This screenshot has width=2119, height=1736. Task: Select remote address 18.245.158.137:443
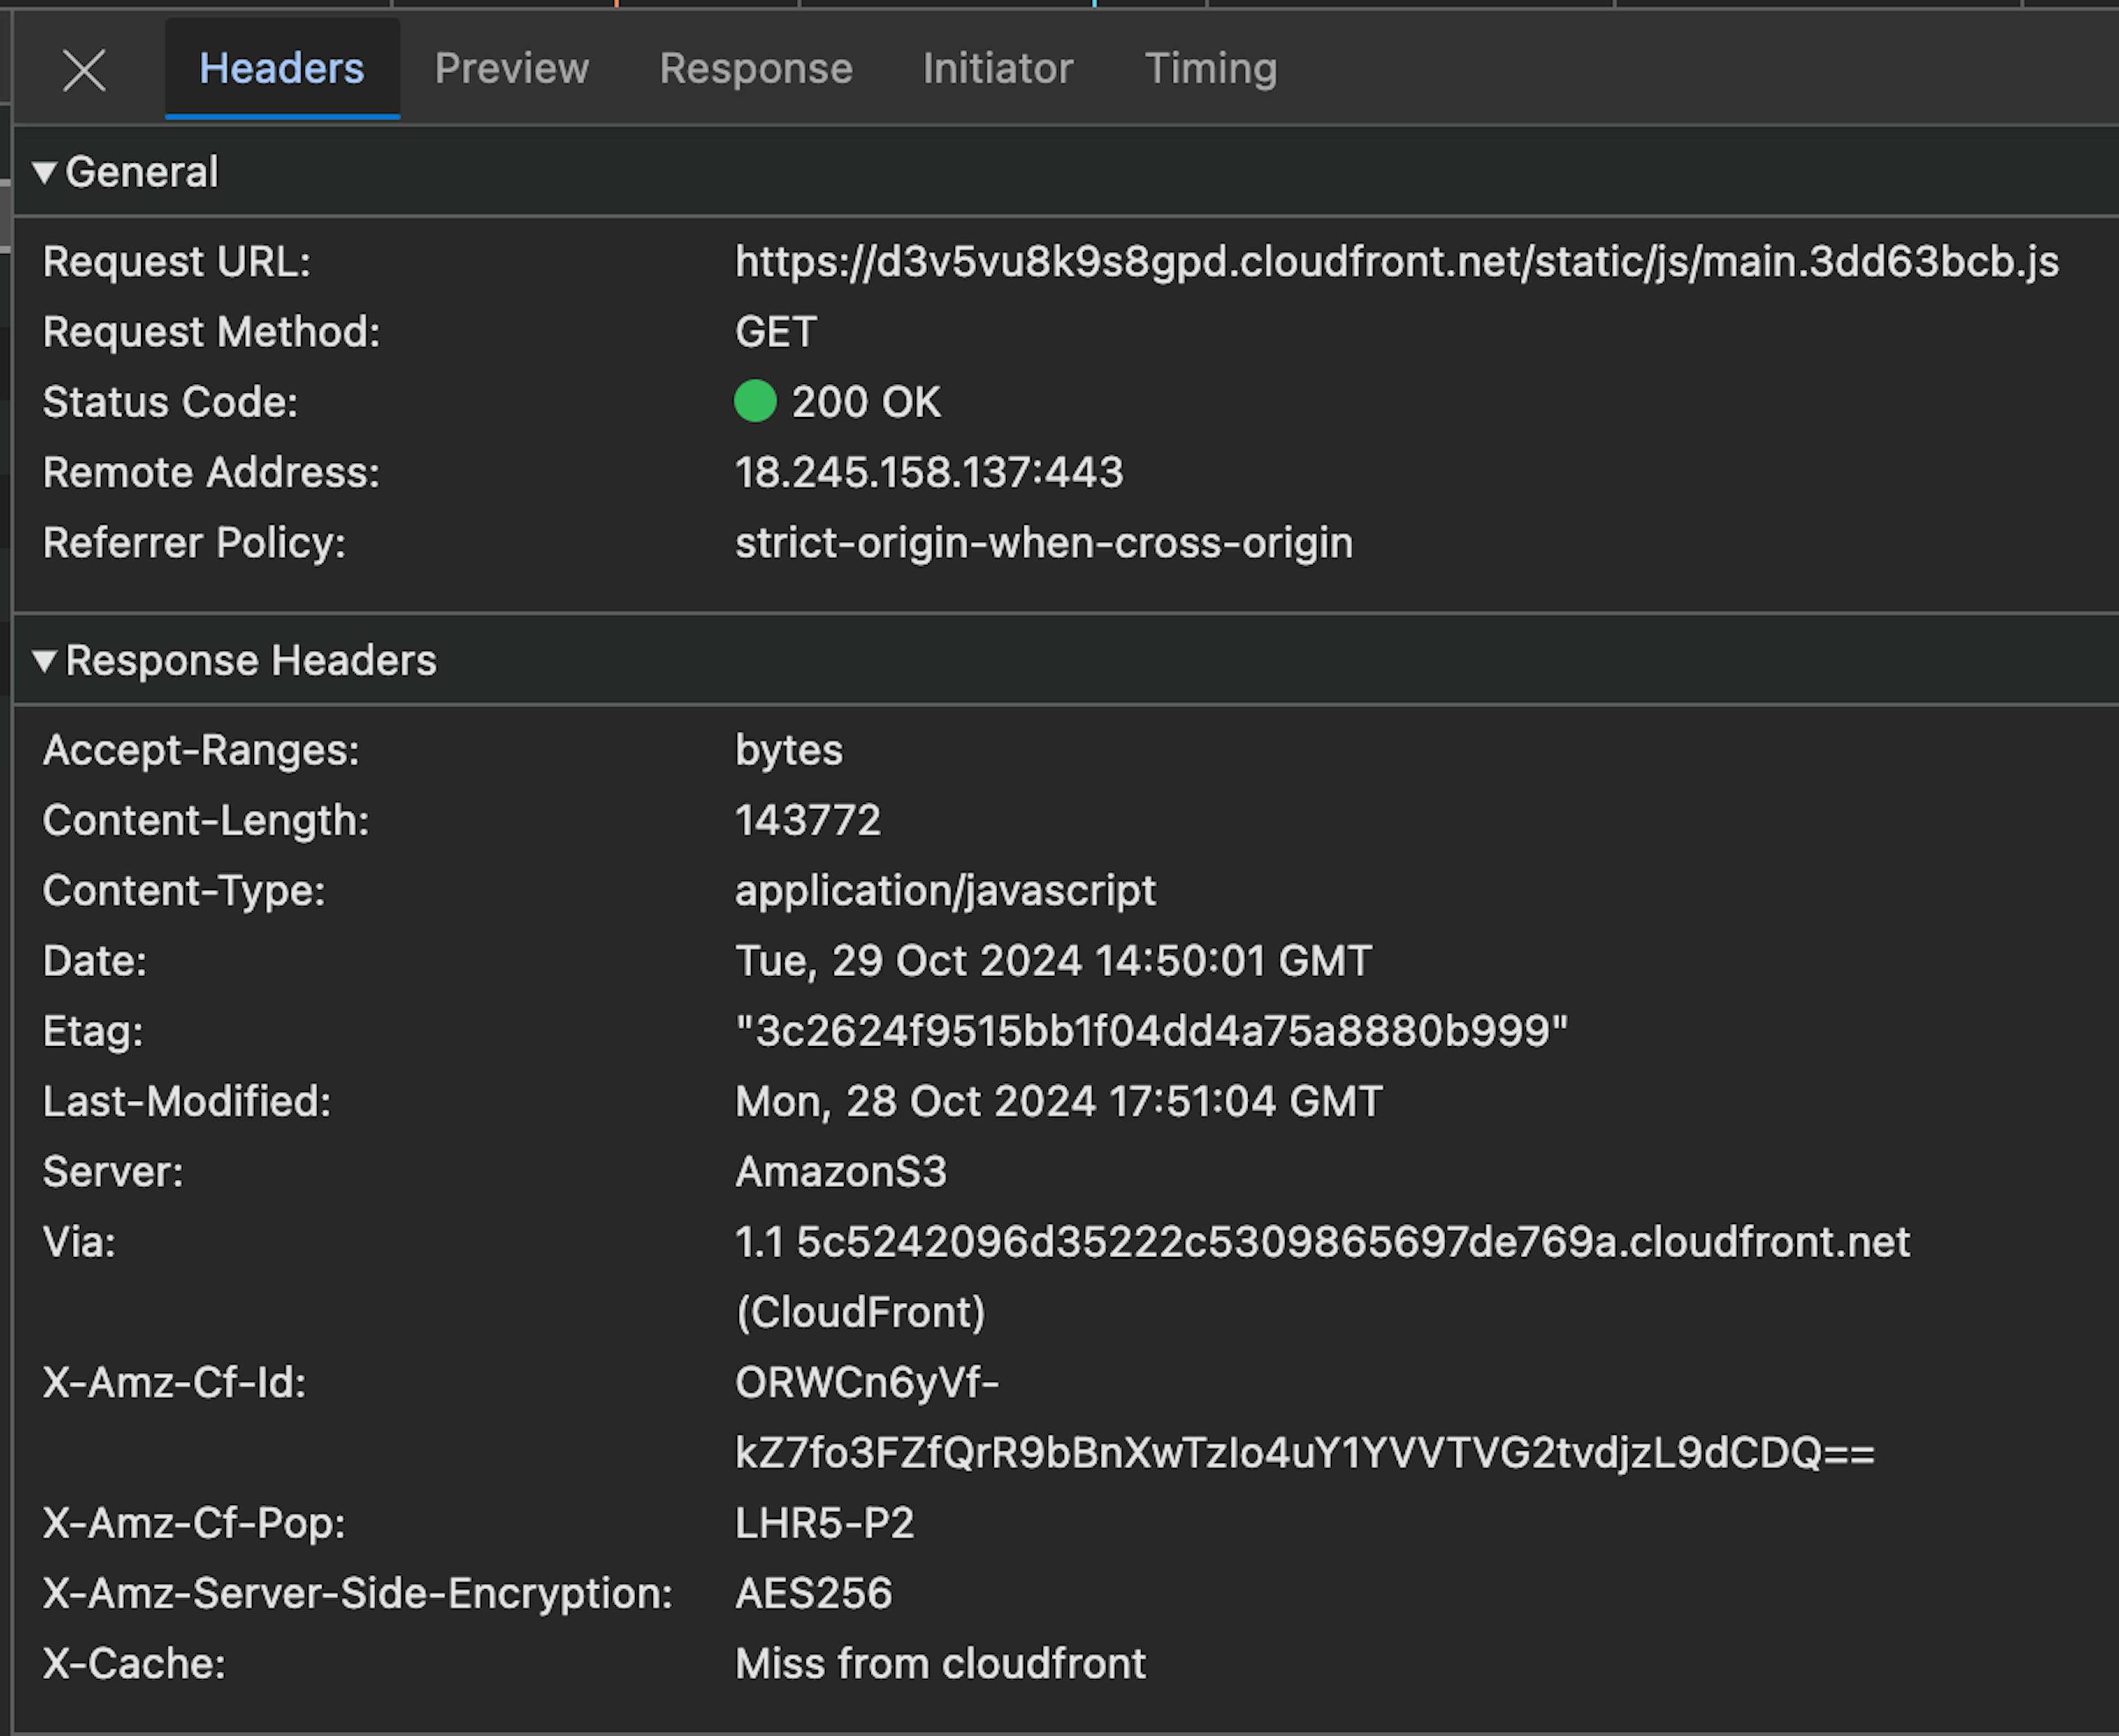929,472
